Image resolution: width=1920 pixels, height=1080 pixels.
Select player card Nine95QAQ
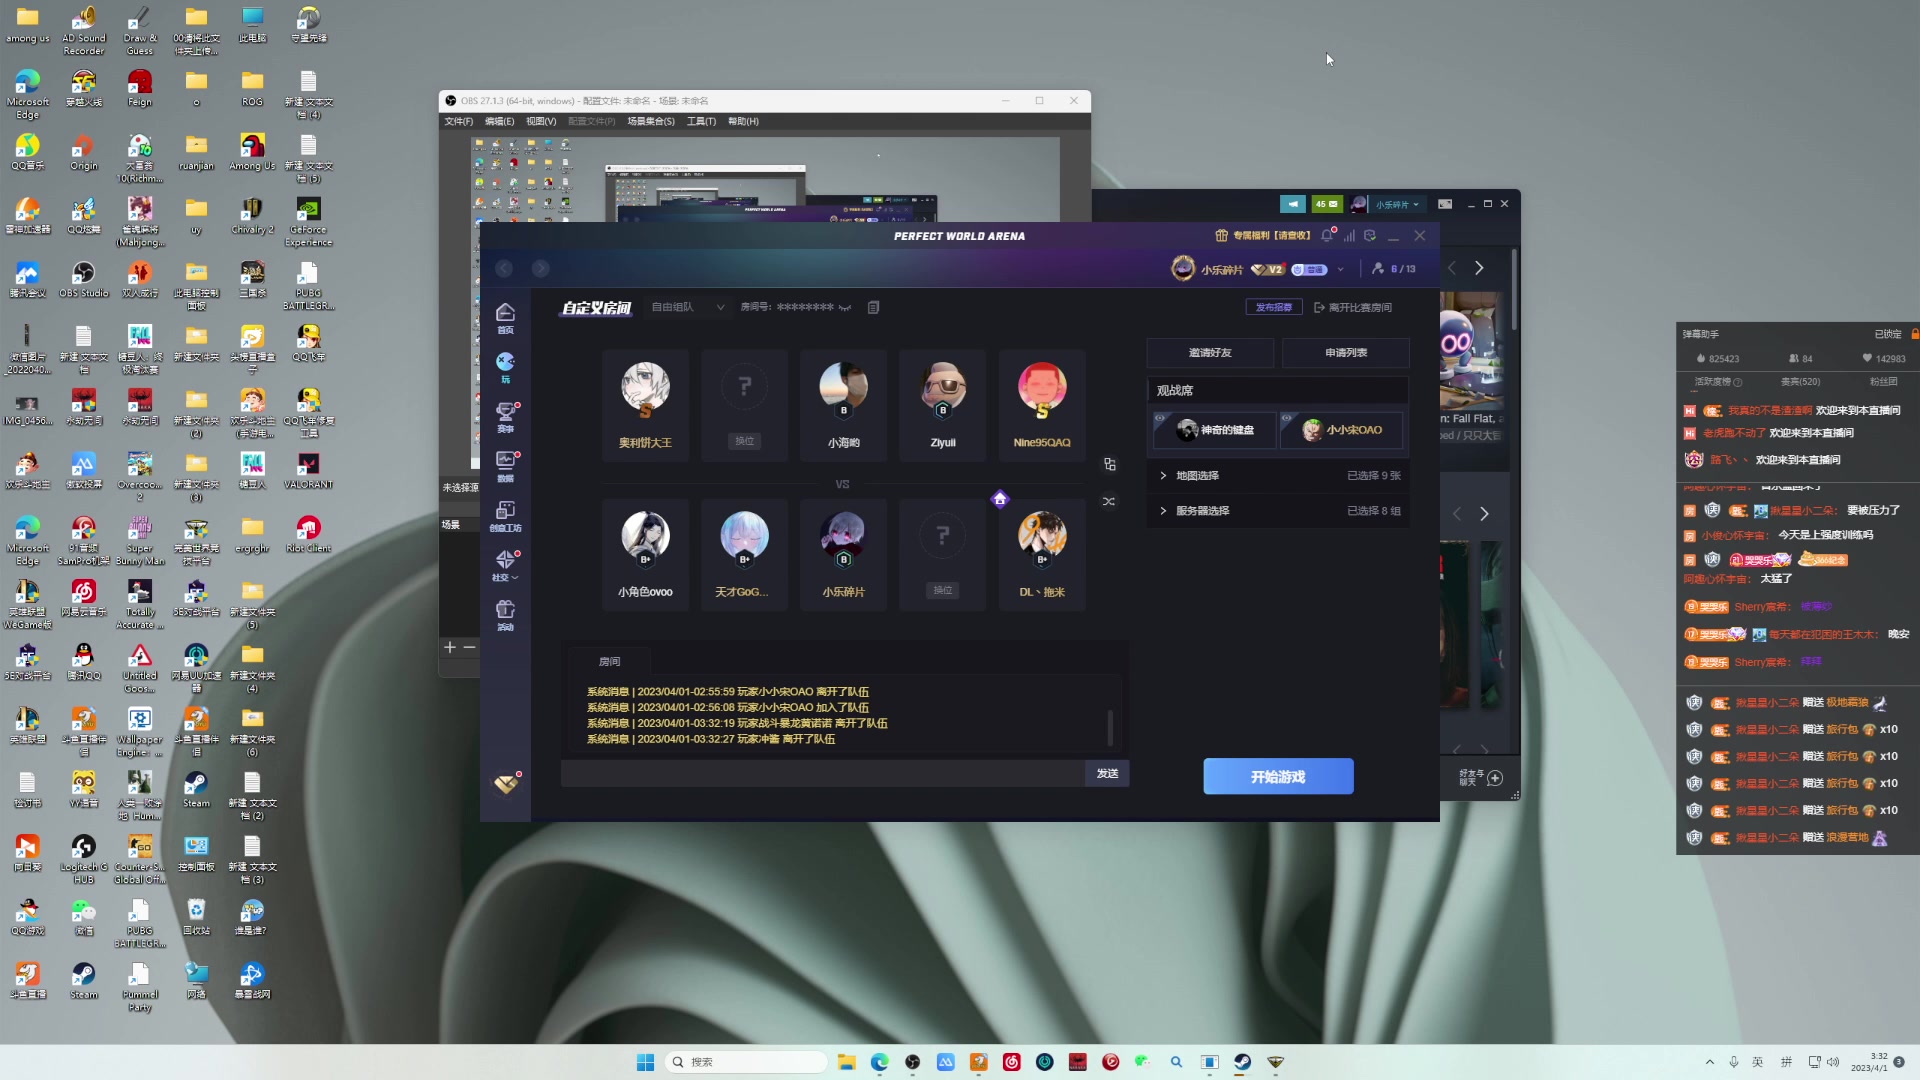point(1042,404)
